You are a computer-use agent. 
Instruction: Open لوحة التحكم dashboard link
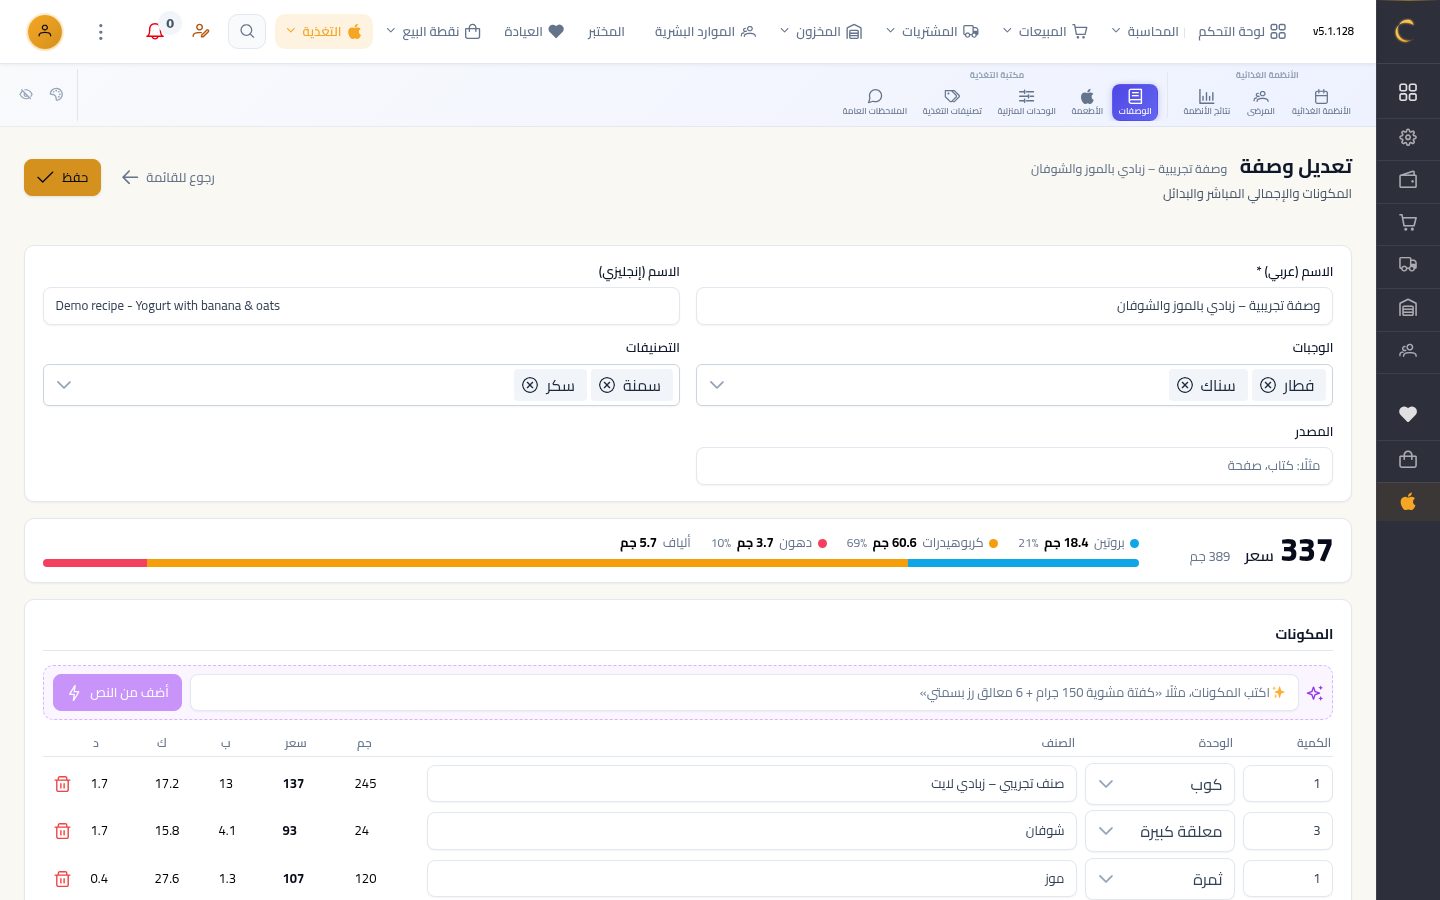(1242, 32)
